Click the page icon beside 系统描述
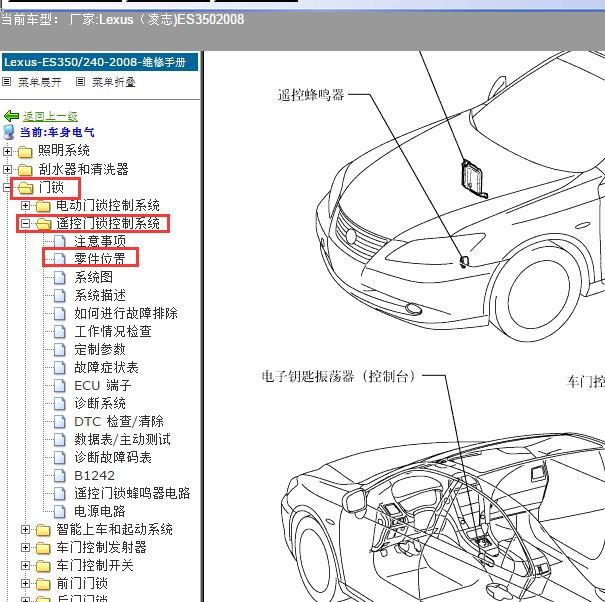Screen dimensions: 605x602 pyautogui.click(x=59, y=296)
